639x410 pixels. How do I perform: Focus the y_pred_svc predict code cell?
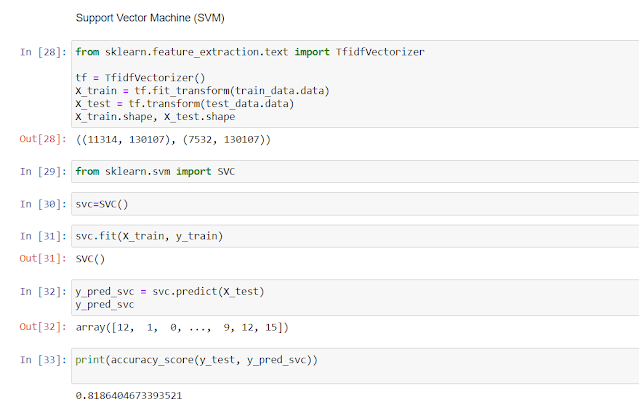point(350,297)
